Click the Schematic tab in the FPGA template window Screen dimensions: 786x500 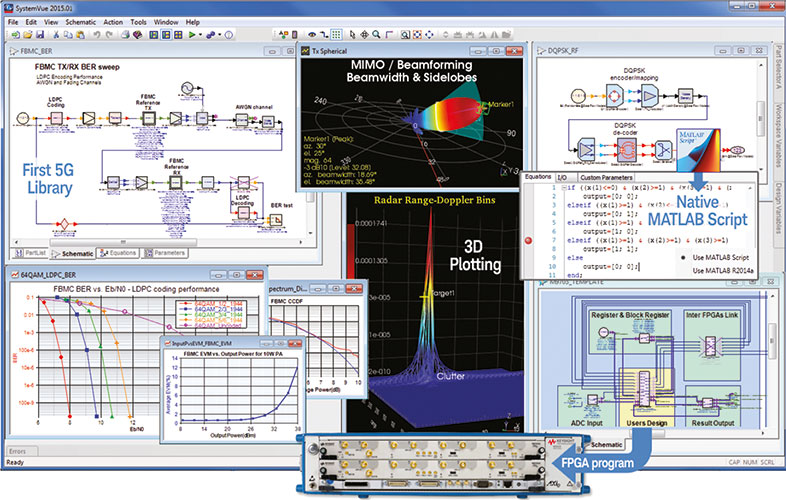tap(606, 445)
